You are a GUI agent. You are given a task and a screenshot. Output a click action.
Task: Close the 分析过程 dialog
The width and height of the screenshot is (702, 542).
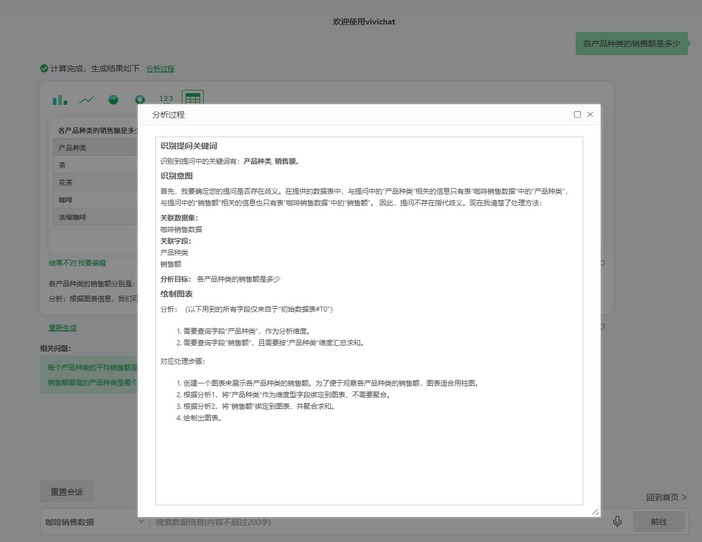tap(590, 115)
